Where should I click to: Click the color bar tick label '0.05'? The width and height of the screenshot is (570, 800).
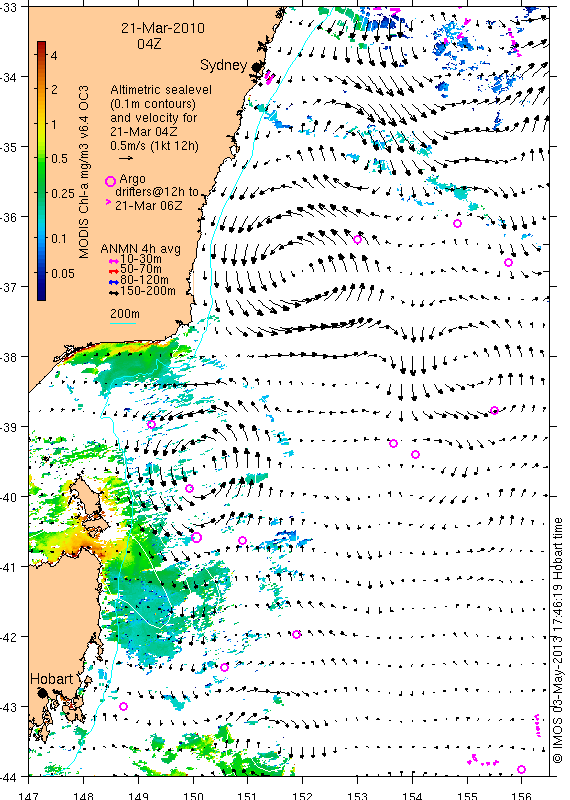[63, 273]
